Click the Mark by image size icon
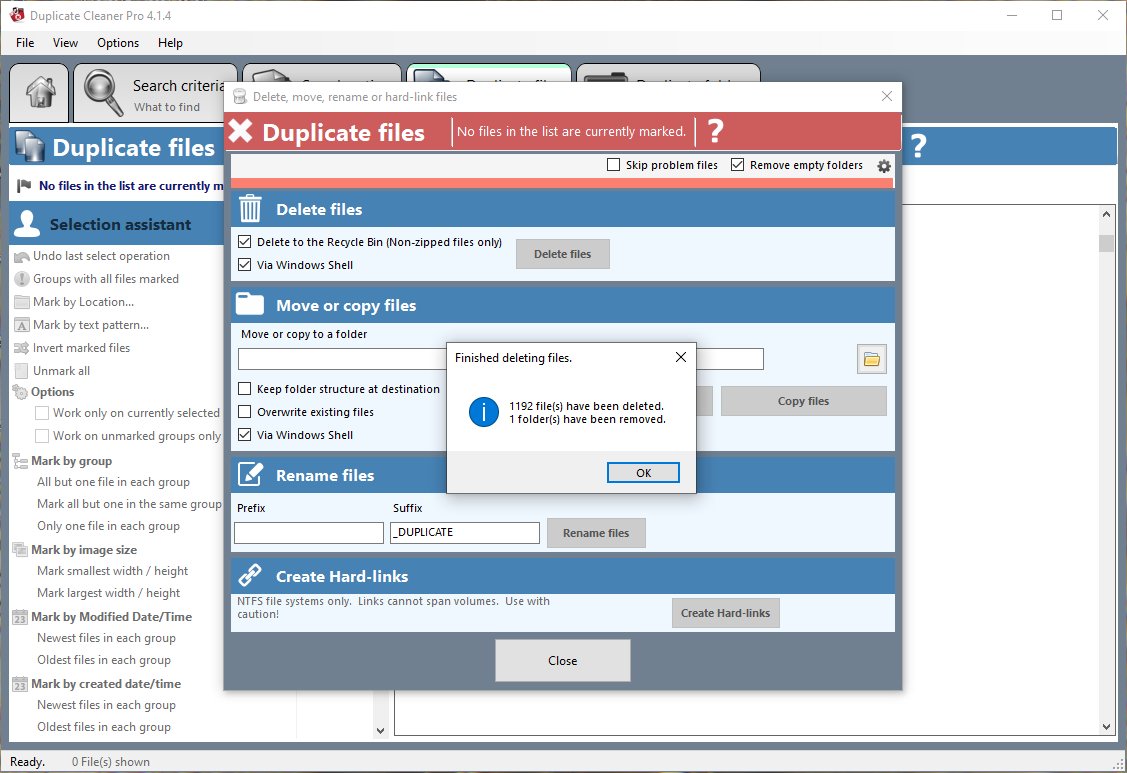 (20, 550)
